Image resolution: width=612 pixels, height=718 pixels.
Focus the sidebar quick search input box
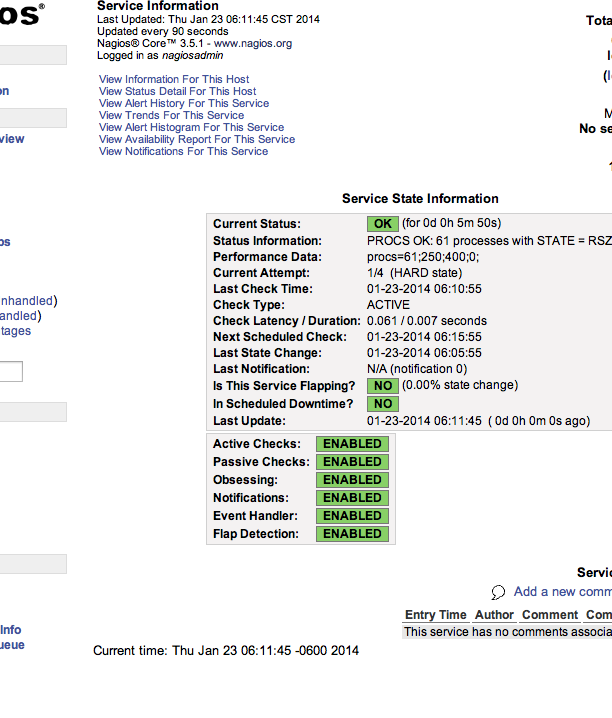(x=10, y=372)
